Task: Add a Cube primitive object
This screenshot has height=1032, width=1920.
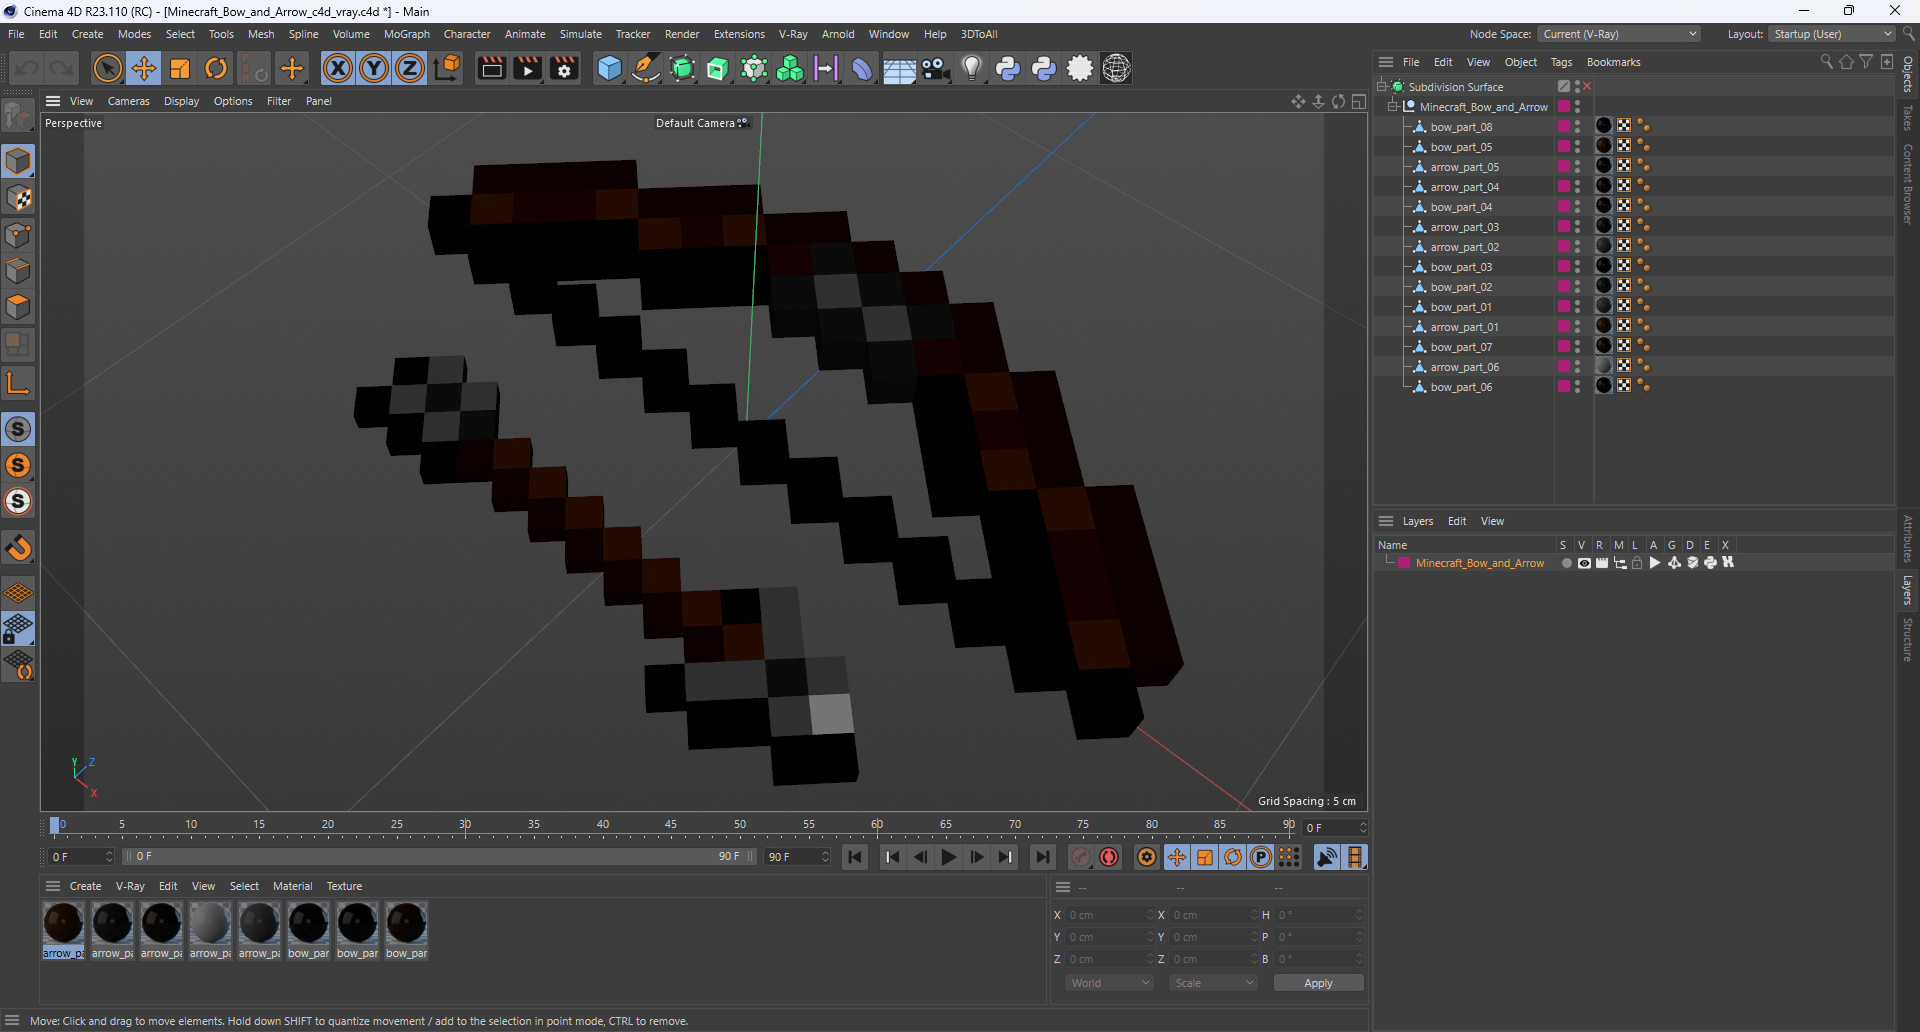Action: (609, 68)
